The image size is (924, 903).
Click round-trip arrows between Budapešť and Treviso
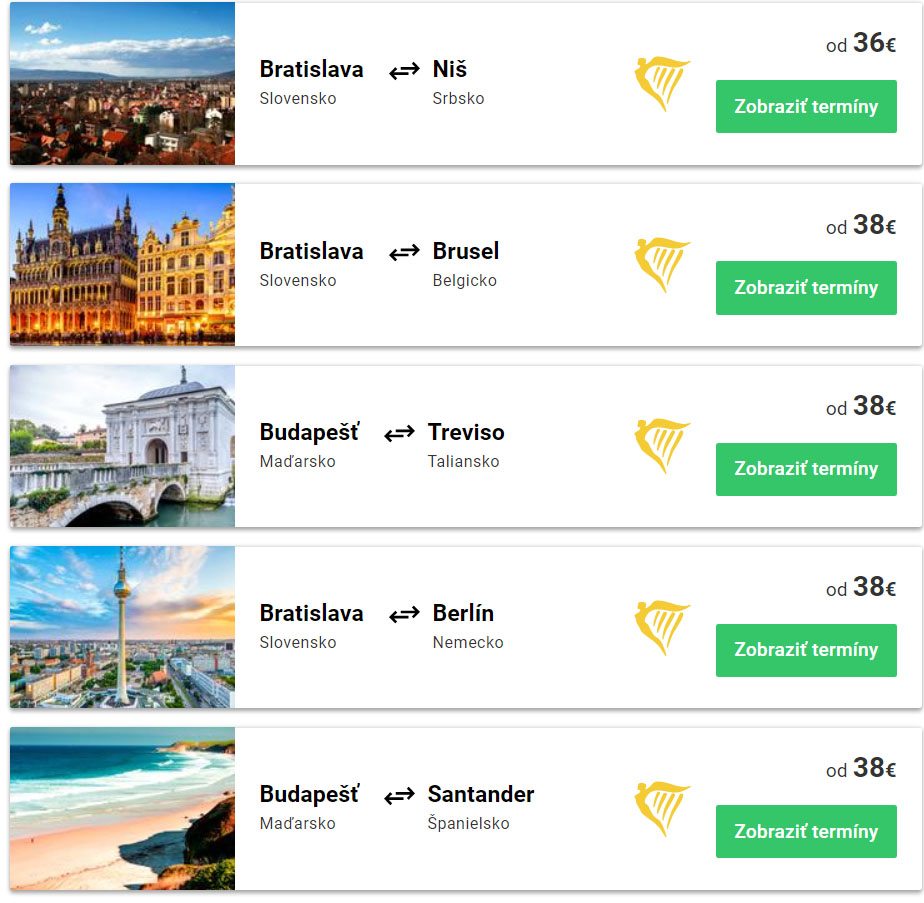point(399,433)
